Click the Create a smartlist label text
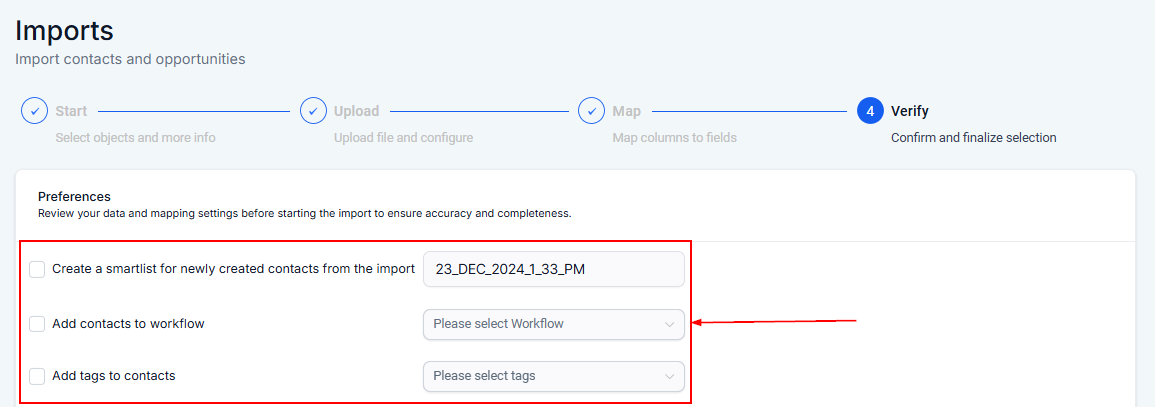The width and height of the screenshot is (1155, 407). [x=233, y=269]
